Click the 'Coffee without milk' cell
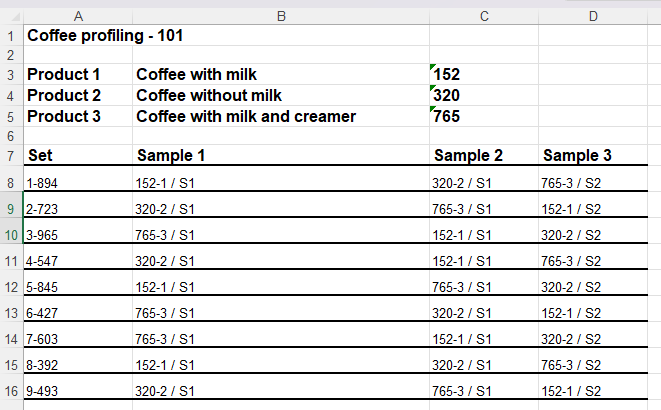Image resolution: width=661 pixels, height=410 pixels. tap(209, 96)
